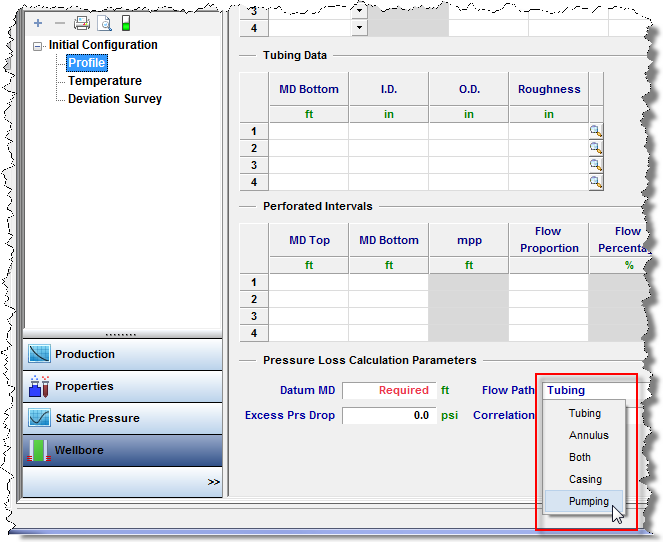
Task: Click the printer icon
Action: [x=81, y=22]
